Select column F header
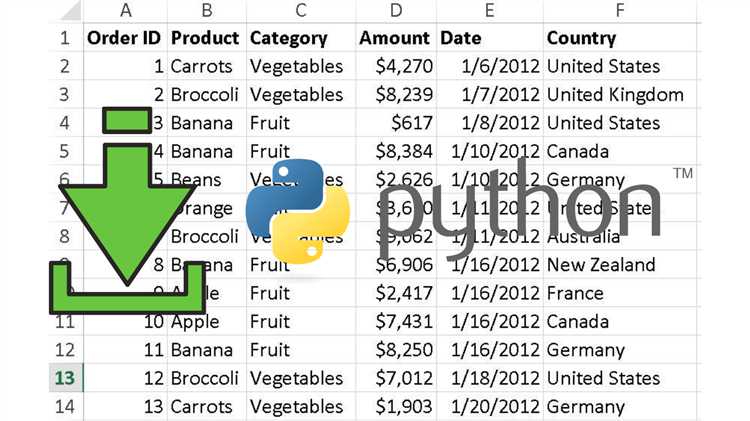 tap(620, 10)
